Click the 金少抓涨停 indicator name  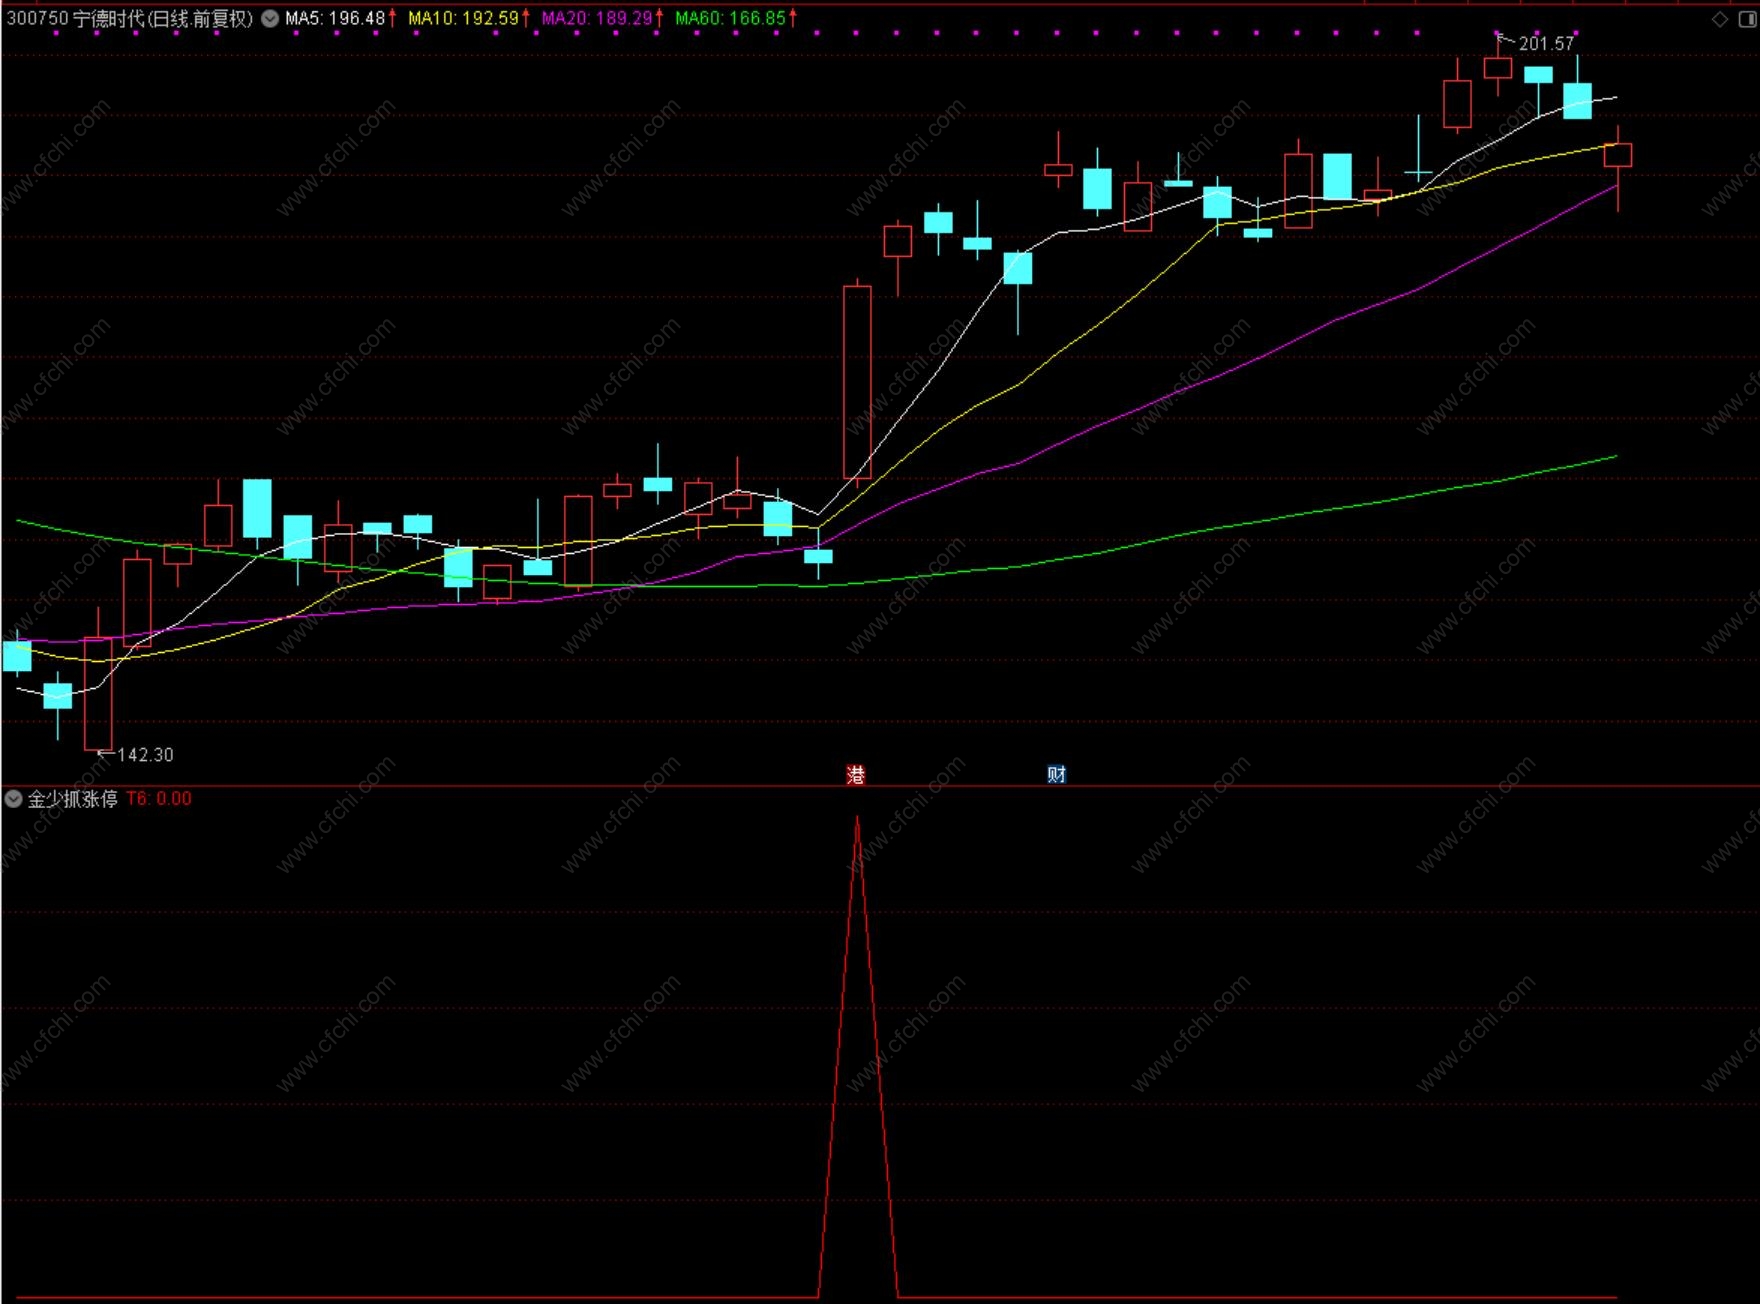click(x=73, y=798)
